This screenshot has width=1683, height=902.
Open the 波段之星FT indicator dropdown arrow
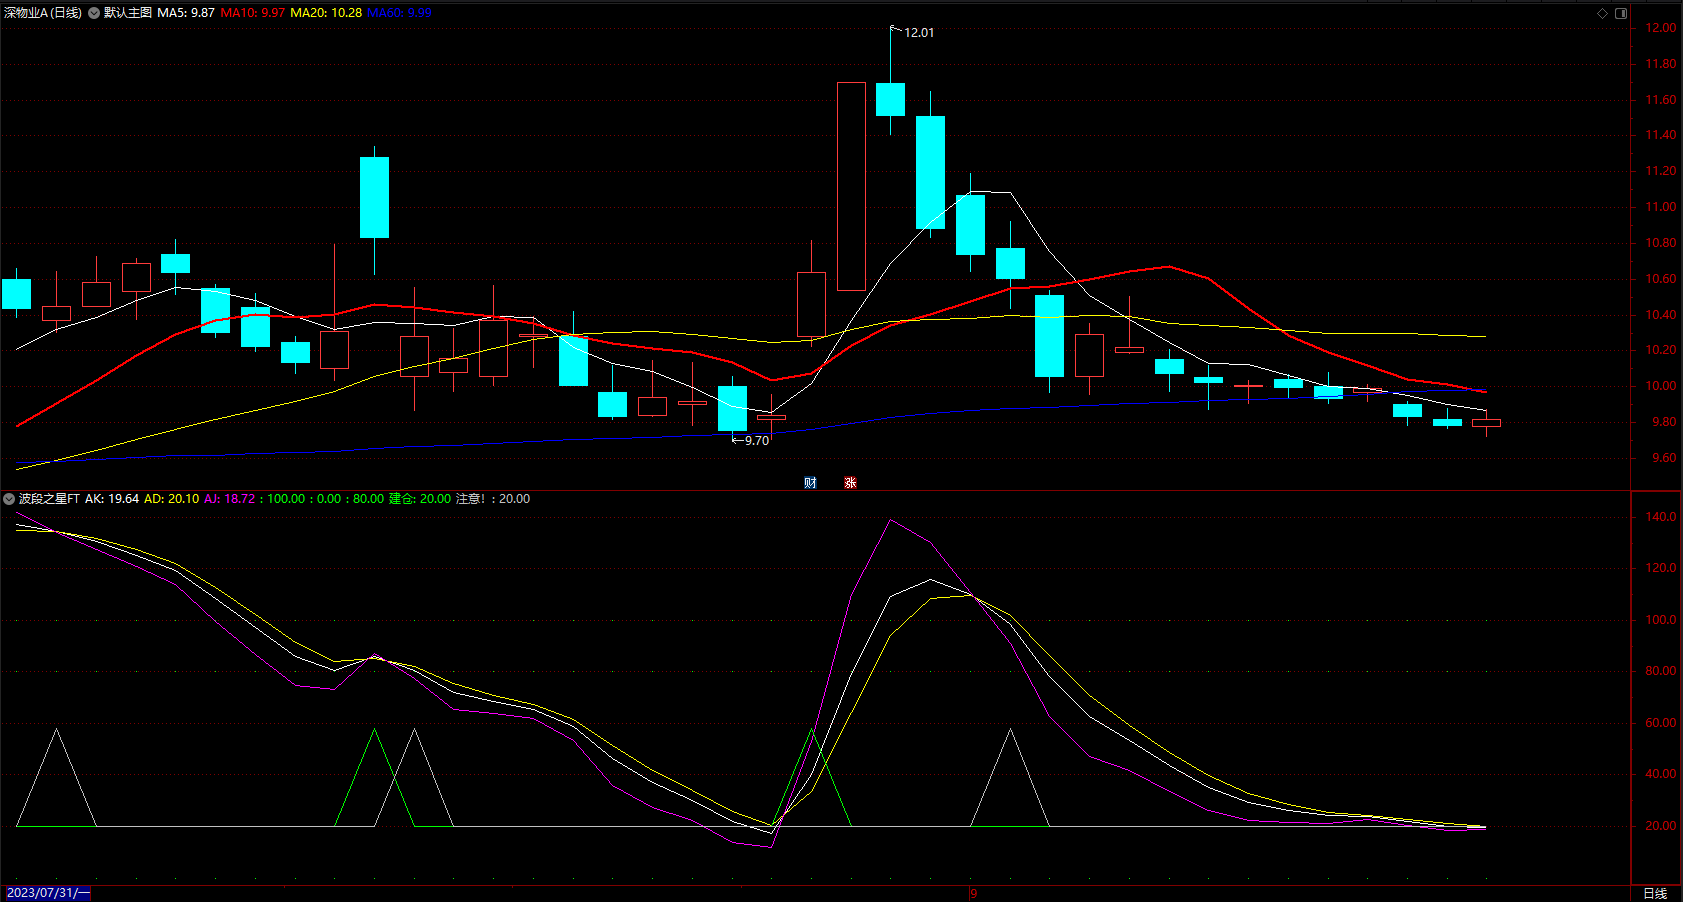[x=9, y=499]
